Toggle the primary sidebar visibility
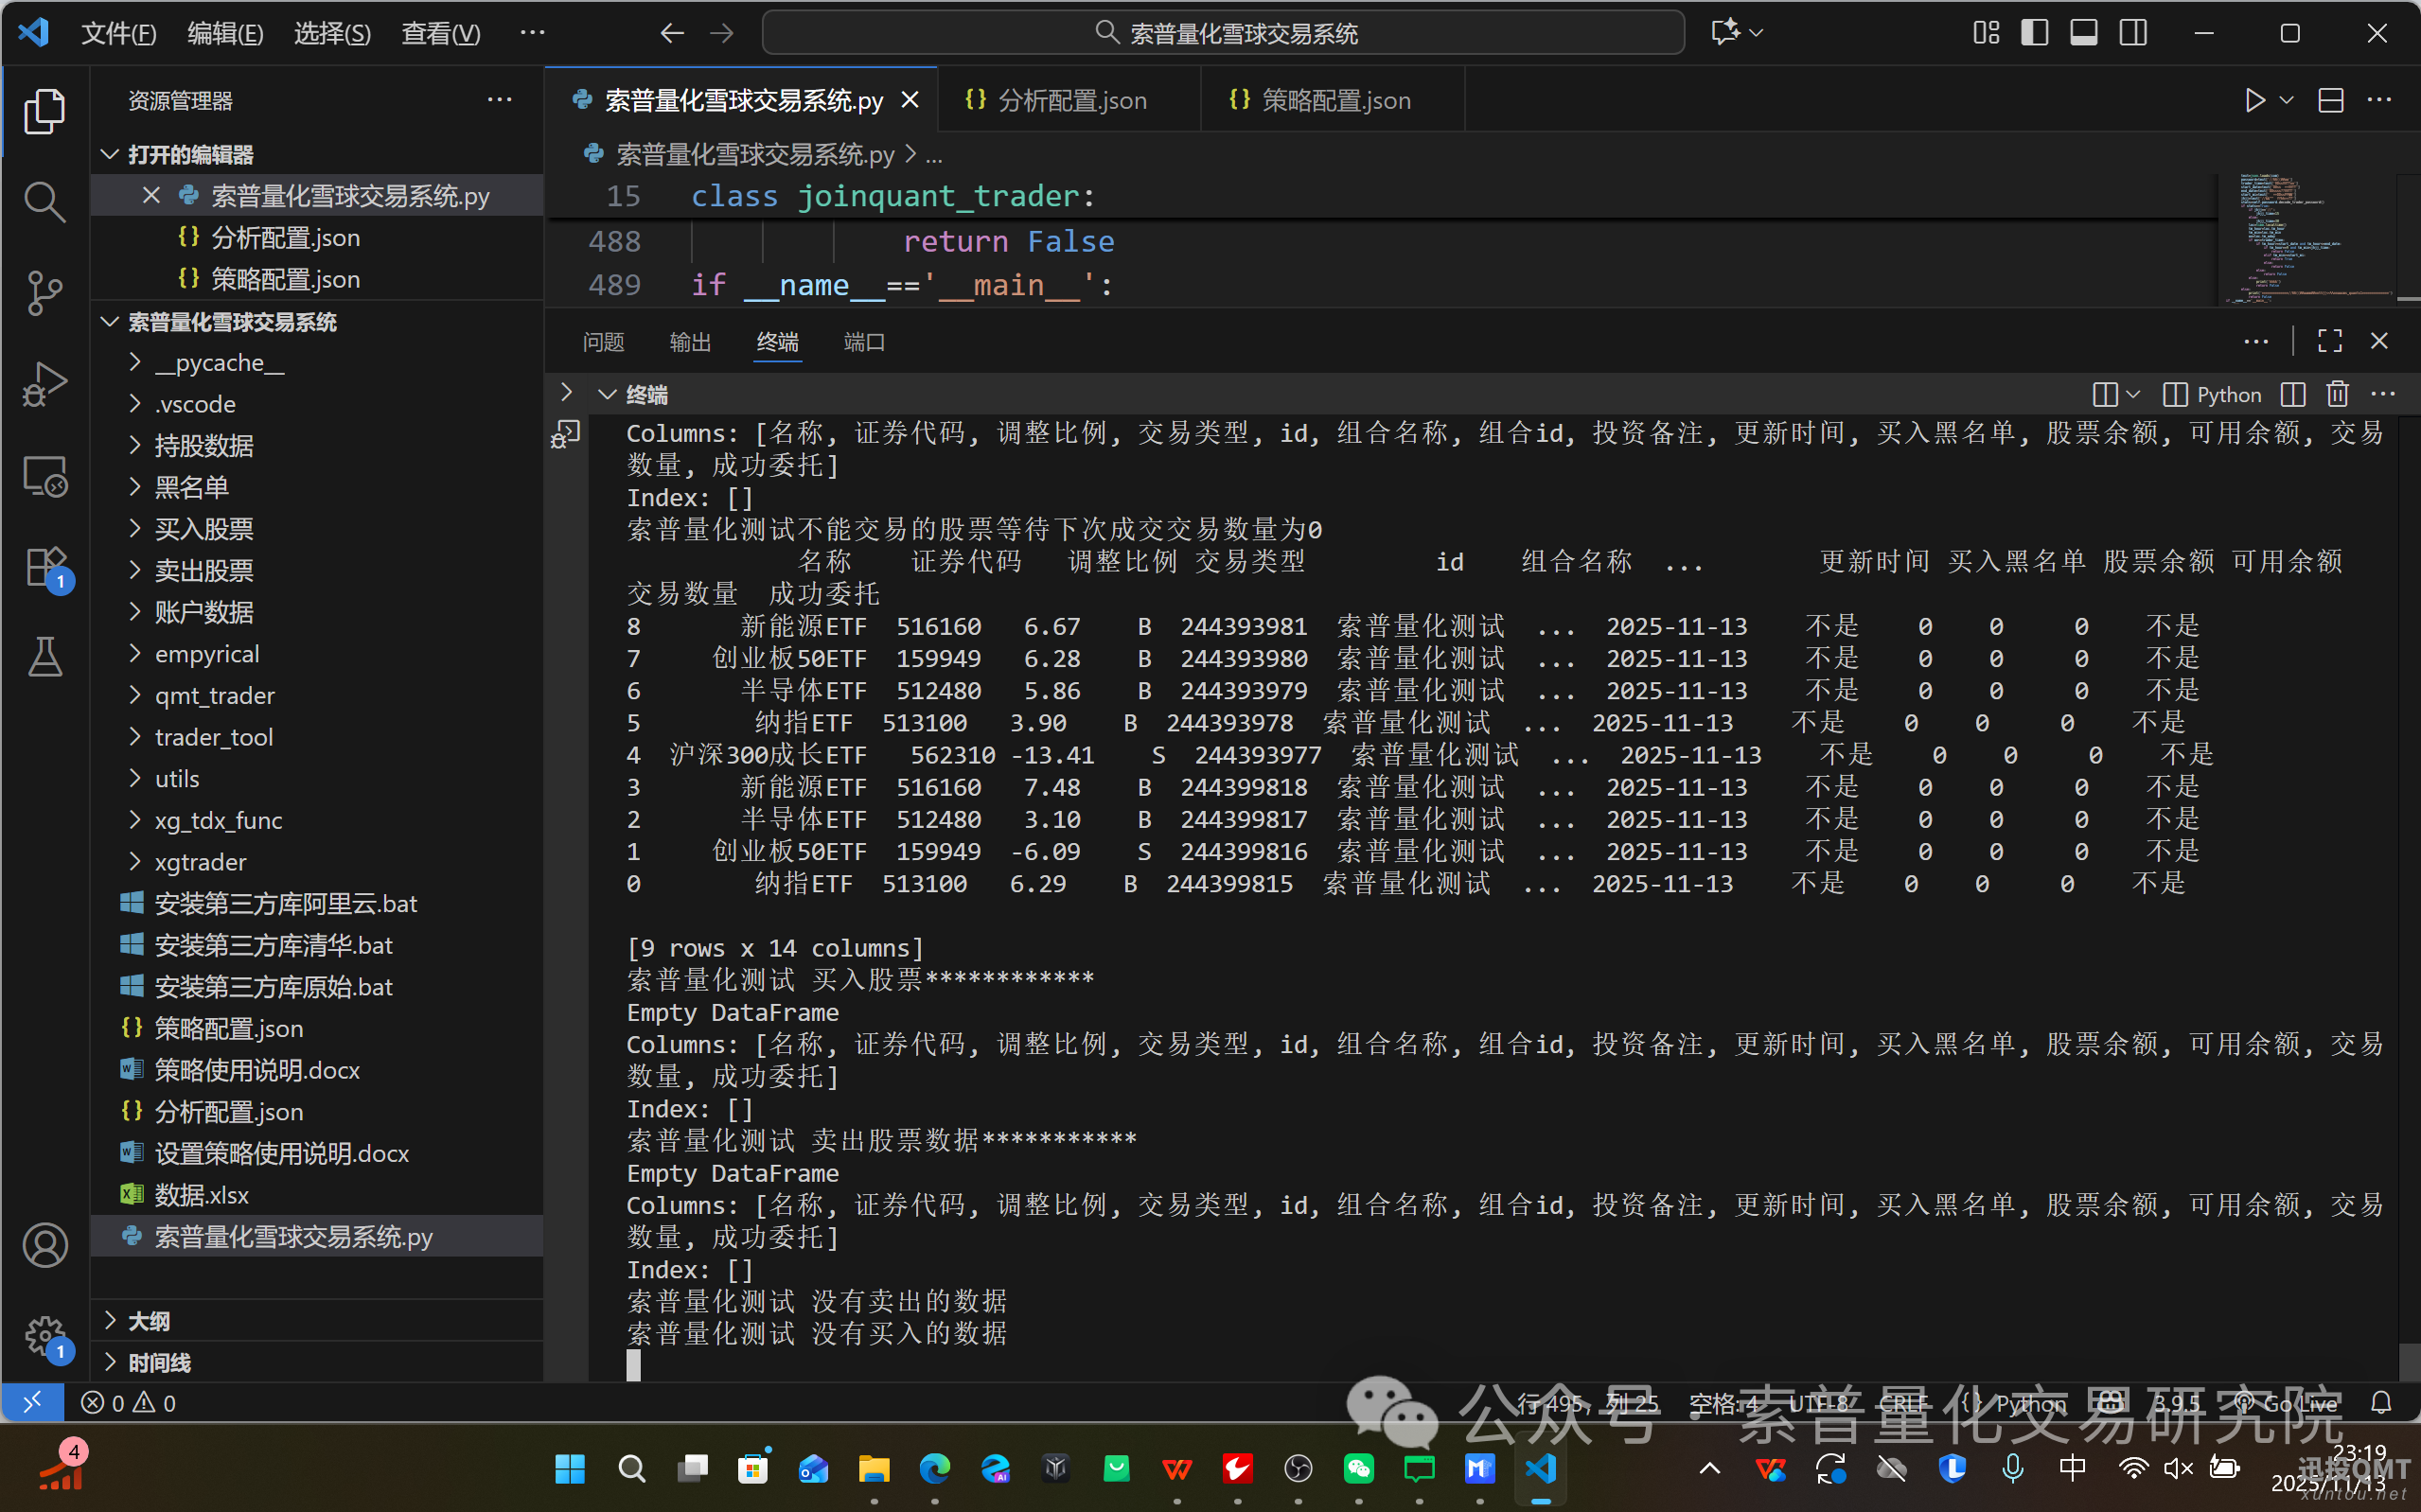 [2034, 32]
